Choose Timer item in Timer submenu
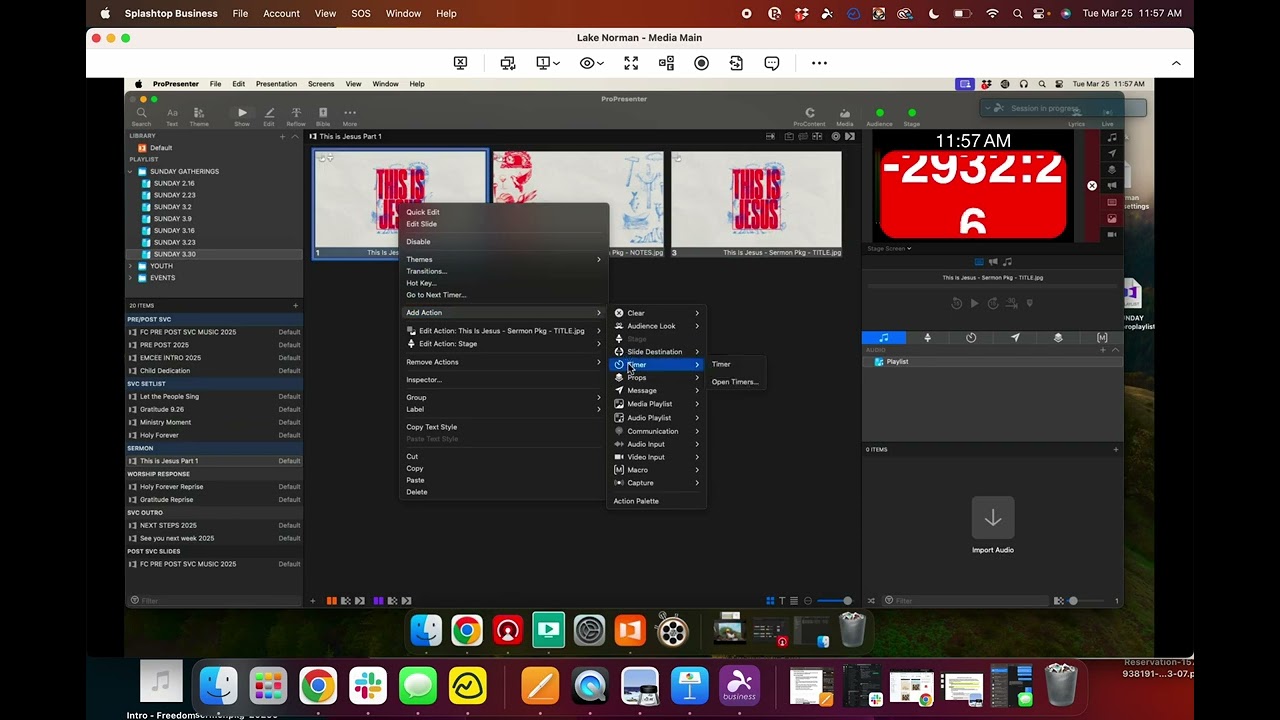Screen dimensions: 1280x720 (x=721, y=364)
